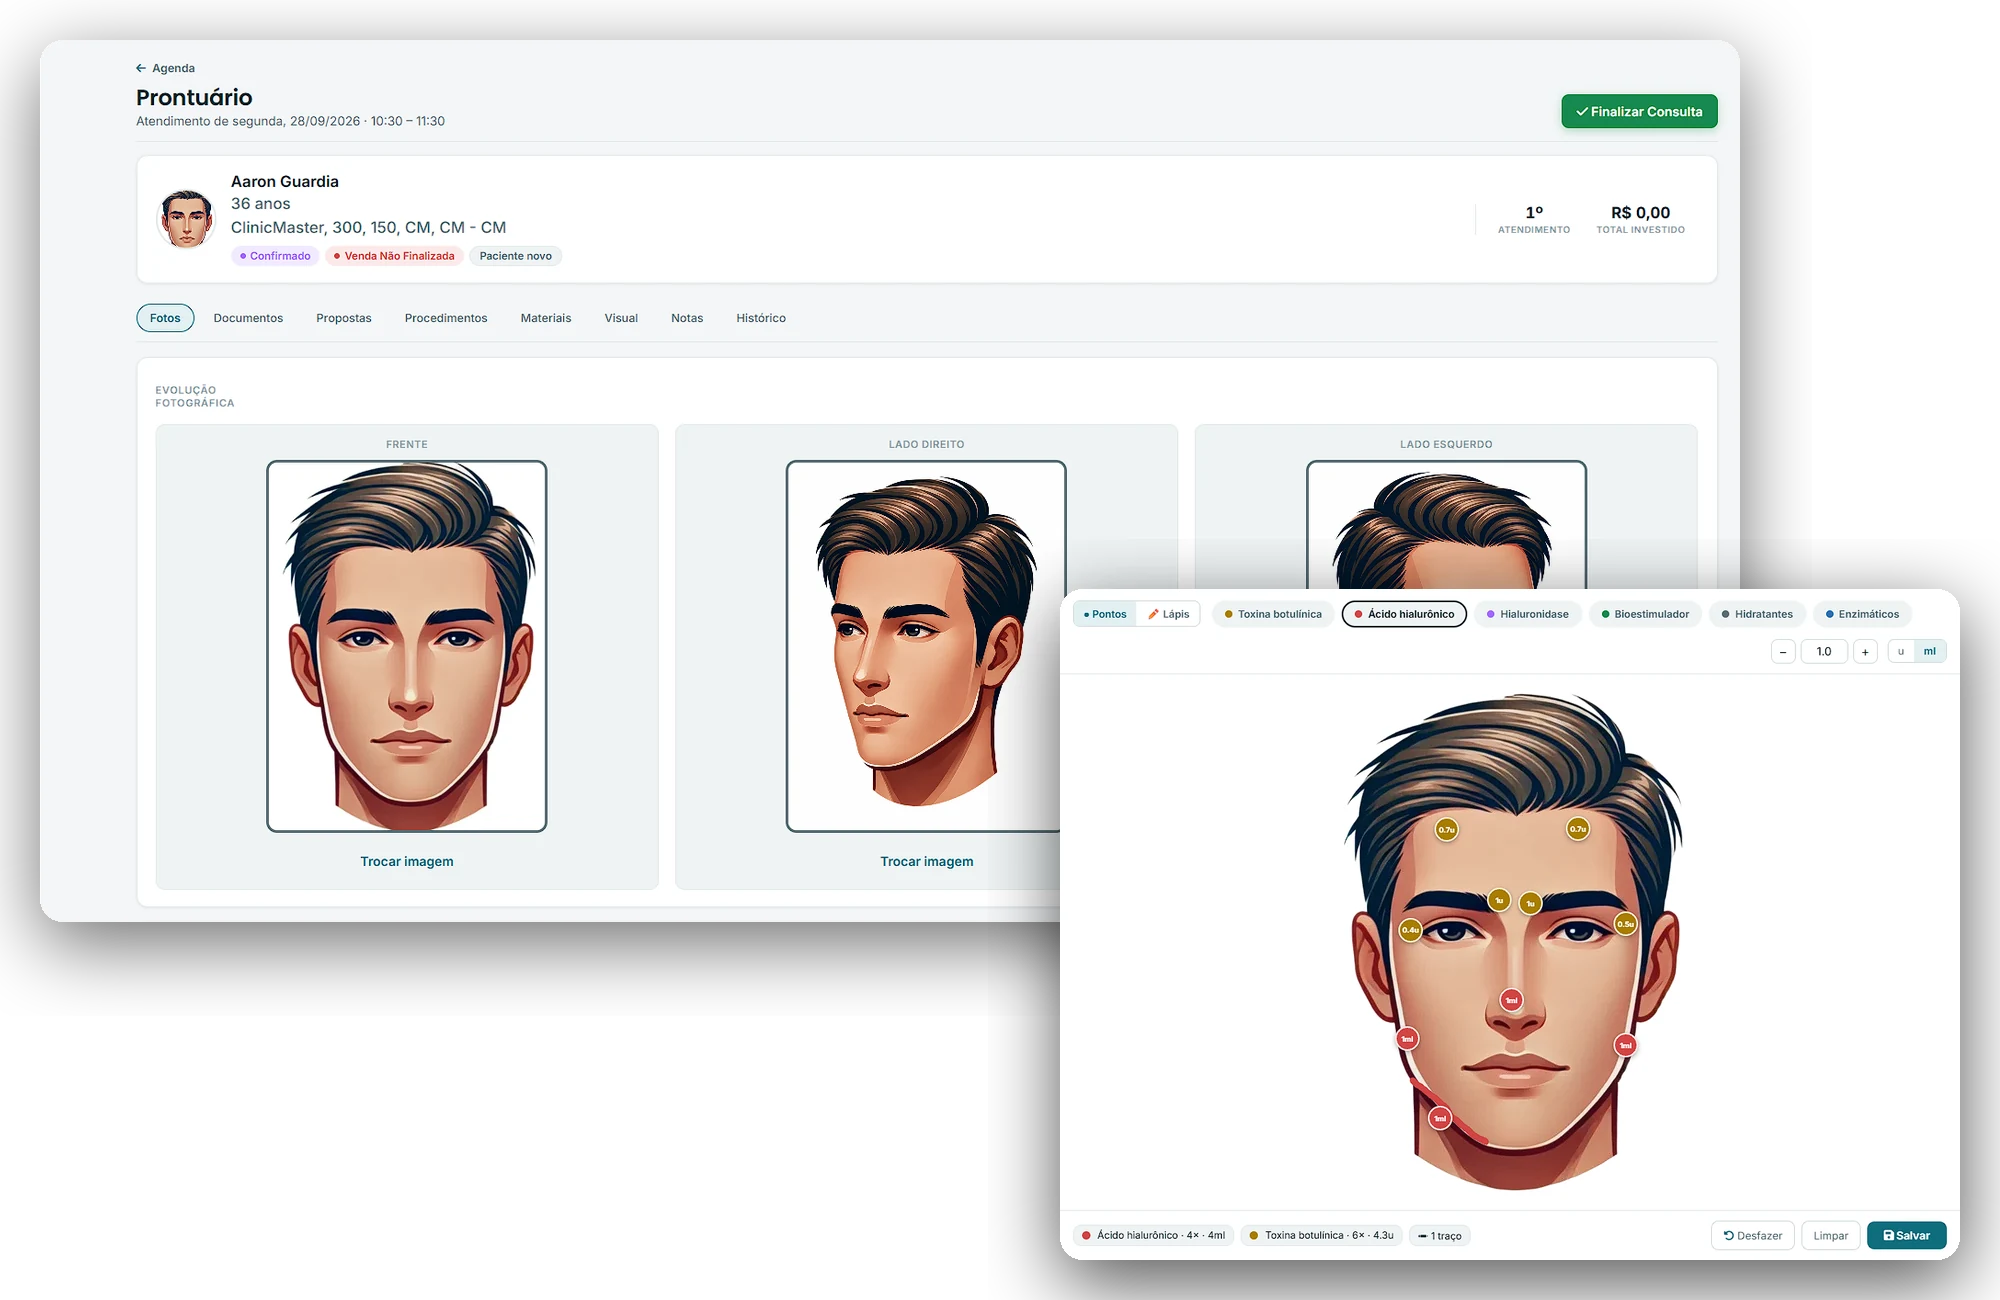
Task: Click the Ácido hialurônico 4× 4ml summary chip
Action: click(1154, 1236)
